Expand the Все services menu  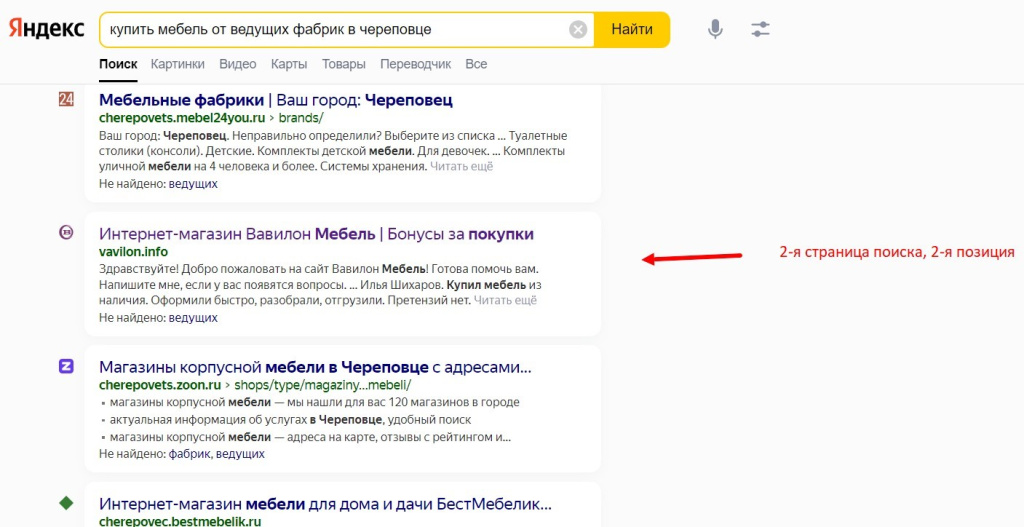[476, 64]
